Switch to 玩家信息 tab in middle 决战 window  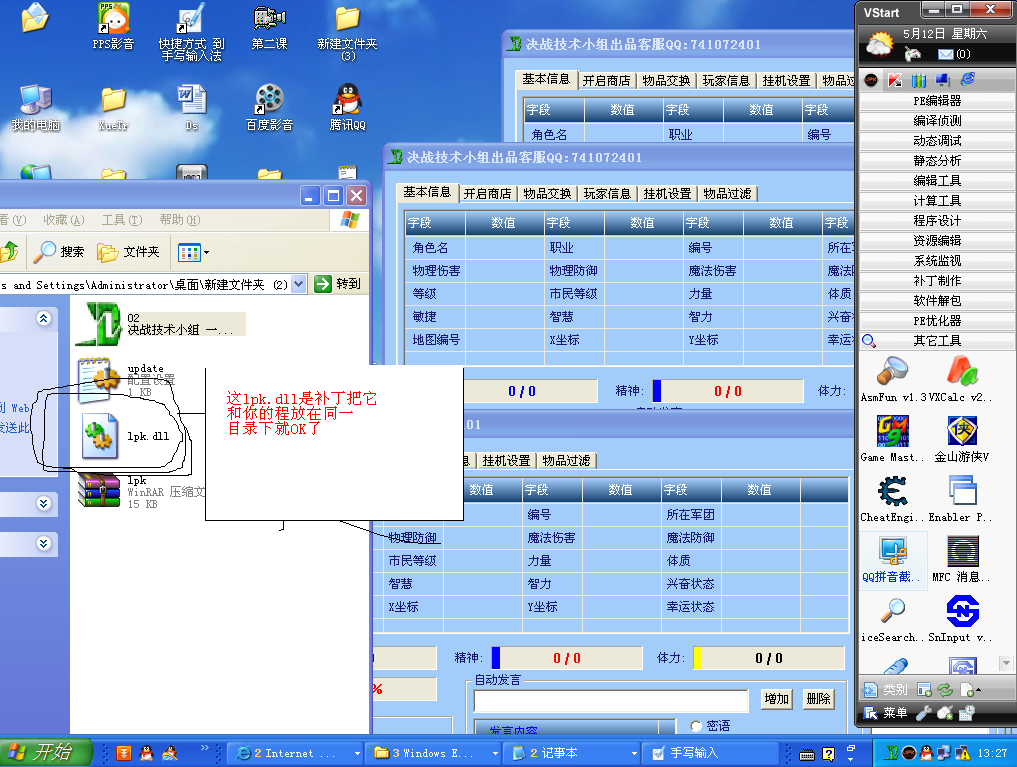[607, 194]
